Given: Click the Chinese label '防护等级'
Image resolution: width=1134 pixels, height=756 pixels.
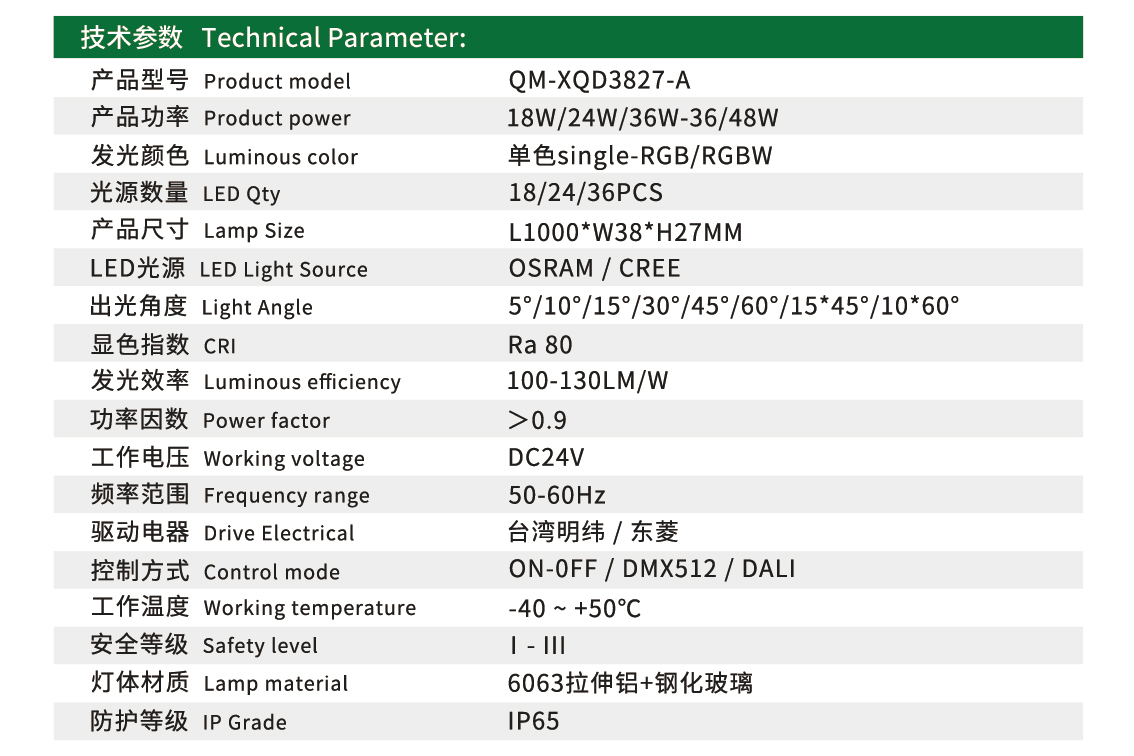Looking at the screenshot, I should tap(139, 721).
